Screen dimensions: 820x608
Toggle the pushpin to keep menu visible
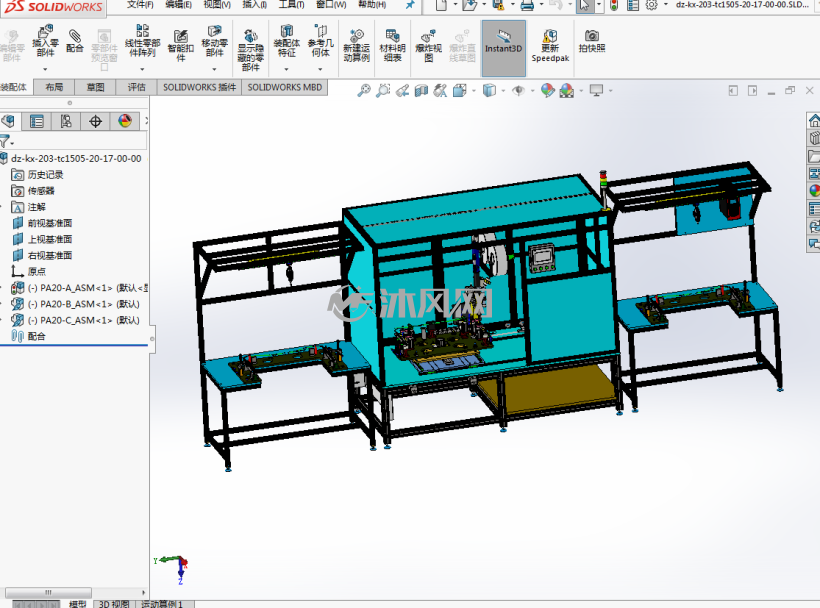coord(410,5)
